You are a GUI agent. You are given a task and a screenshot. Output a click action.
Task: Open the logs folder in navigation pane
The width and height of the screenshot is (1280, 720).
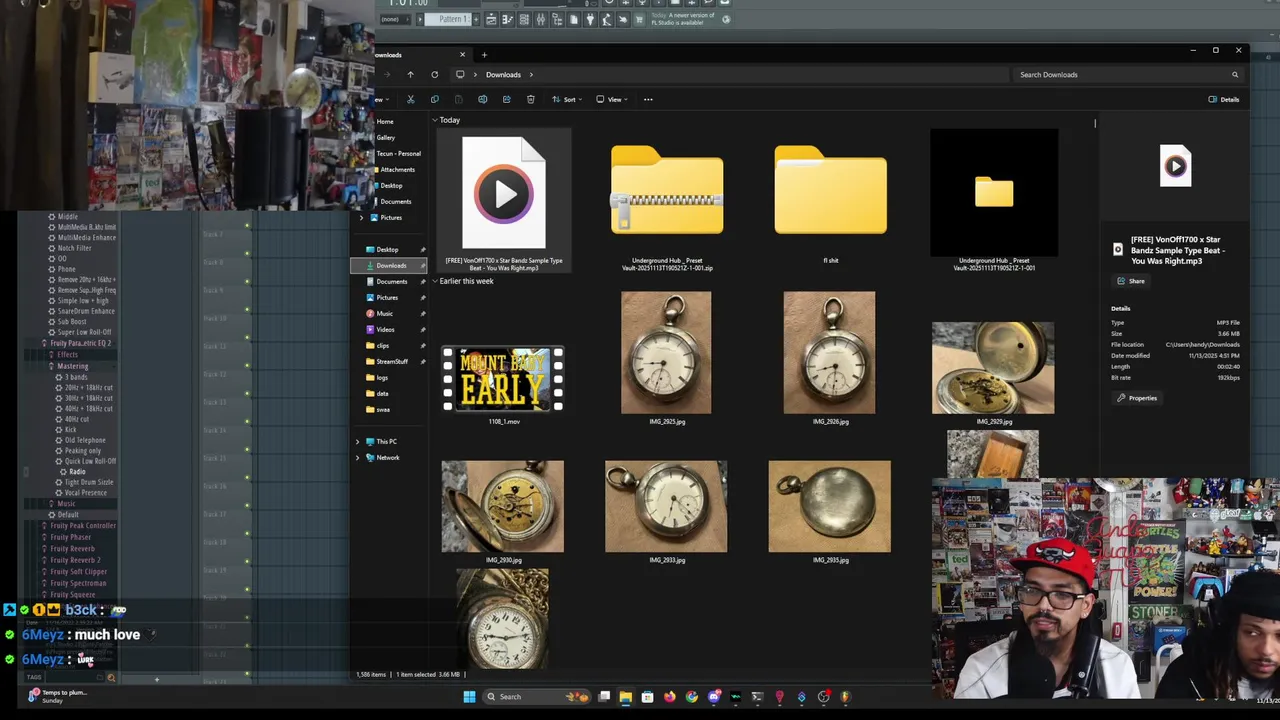(x=377, y=377)
